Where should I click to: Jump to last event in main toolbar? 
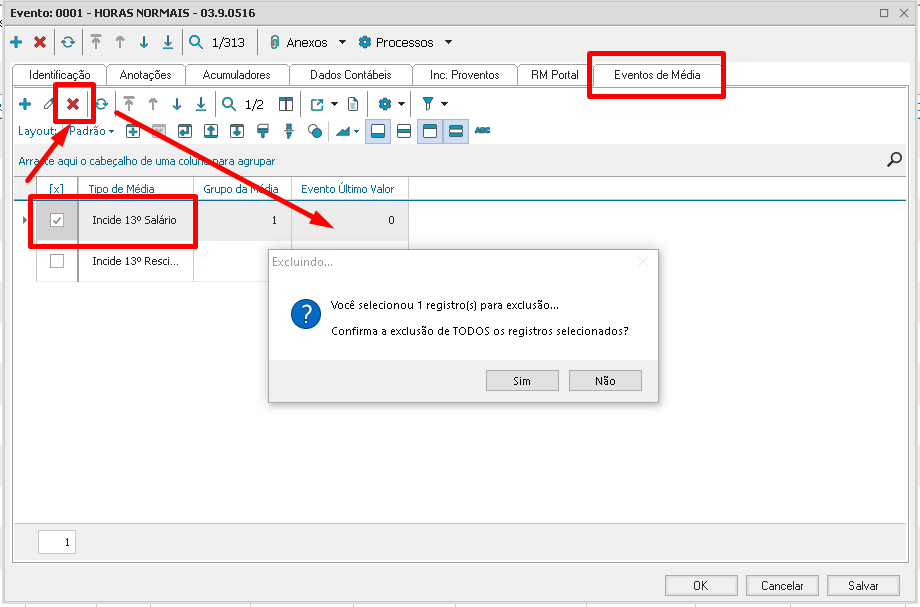(168, 42)
